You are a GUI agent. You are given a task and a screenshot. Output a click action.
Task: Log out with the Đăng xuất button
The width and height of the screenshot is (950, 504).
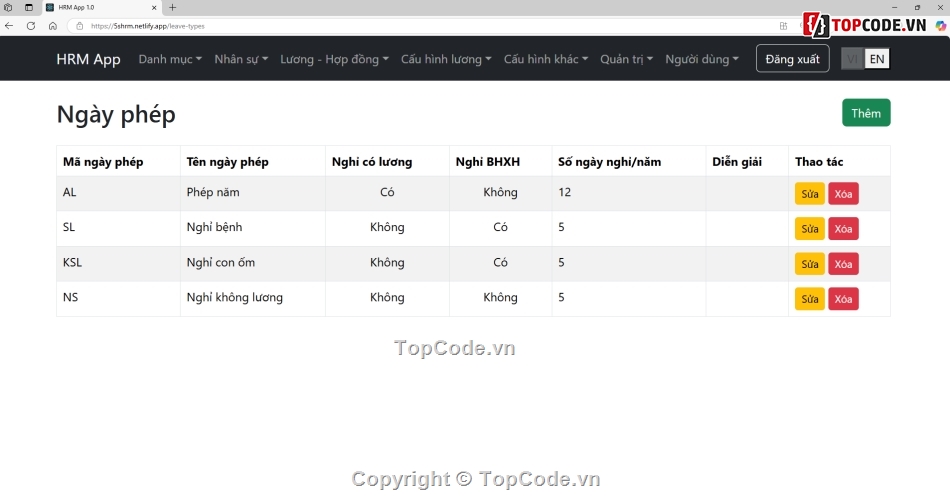pos(792,59)
